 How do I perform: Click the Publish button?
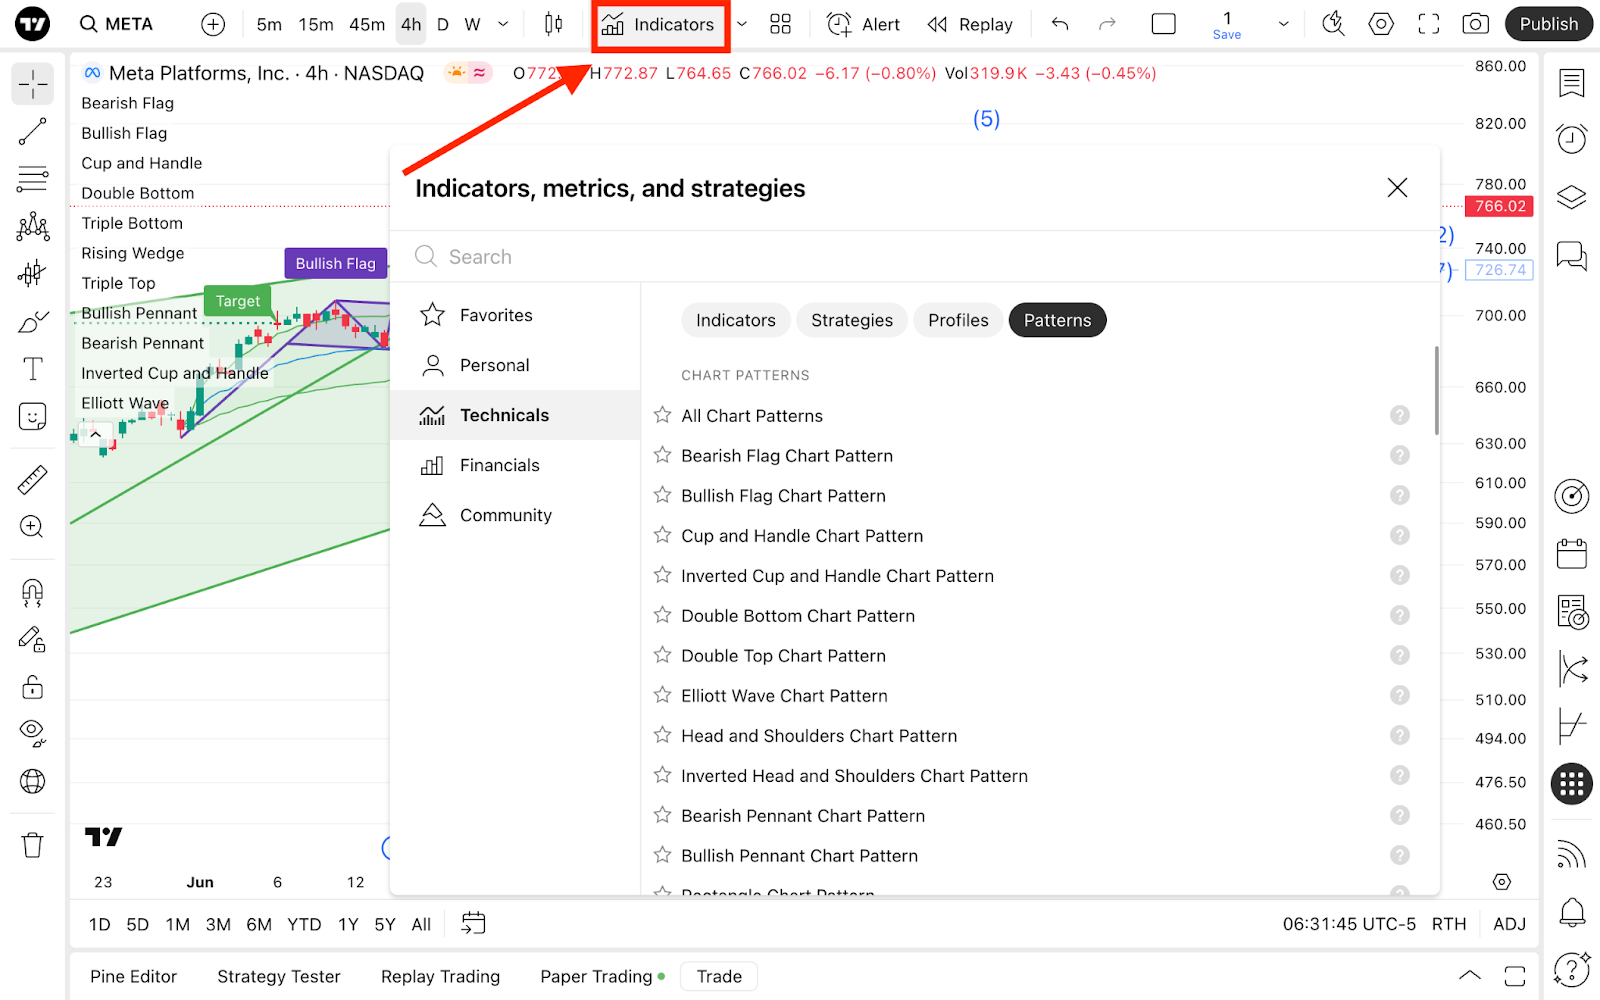point(1548,24)
